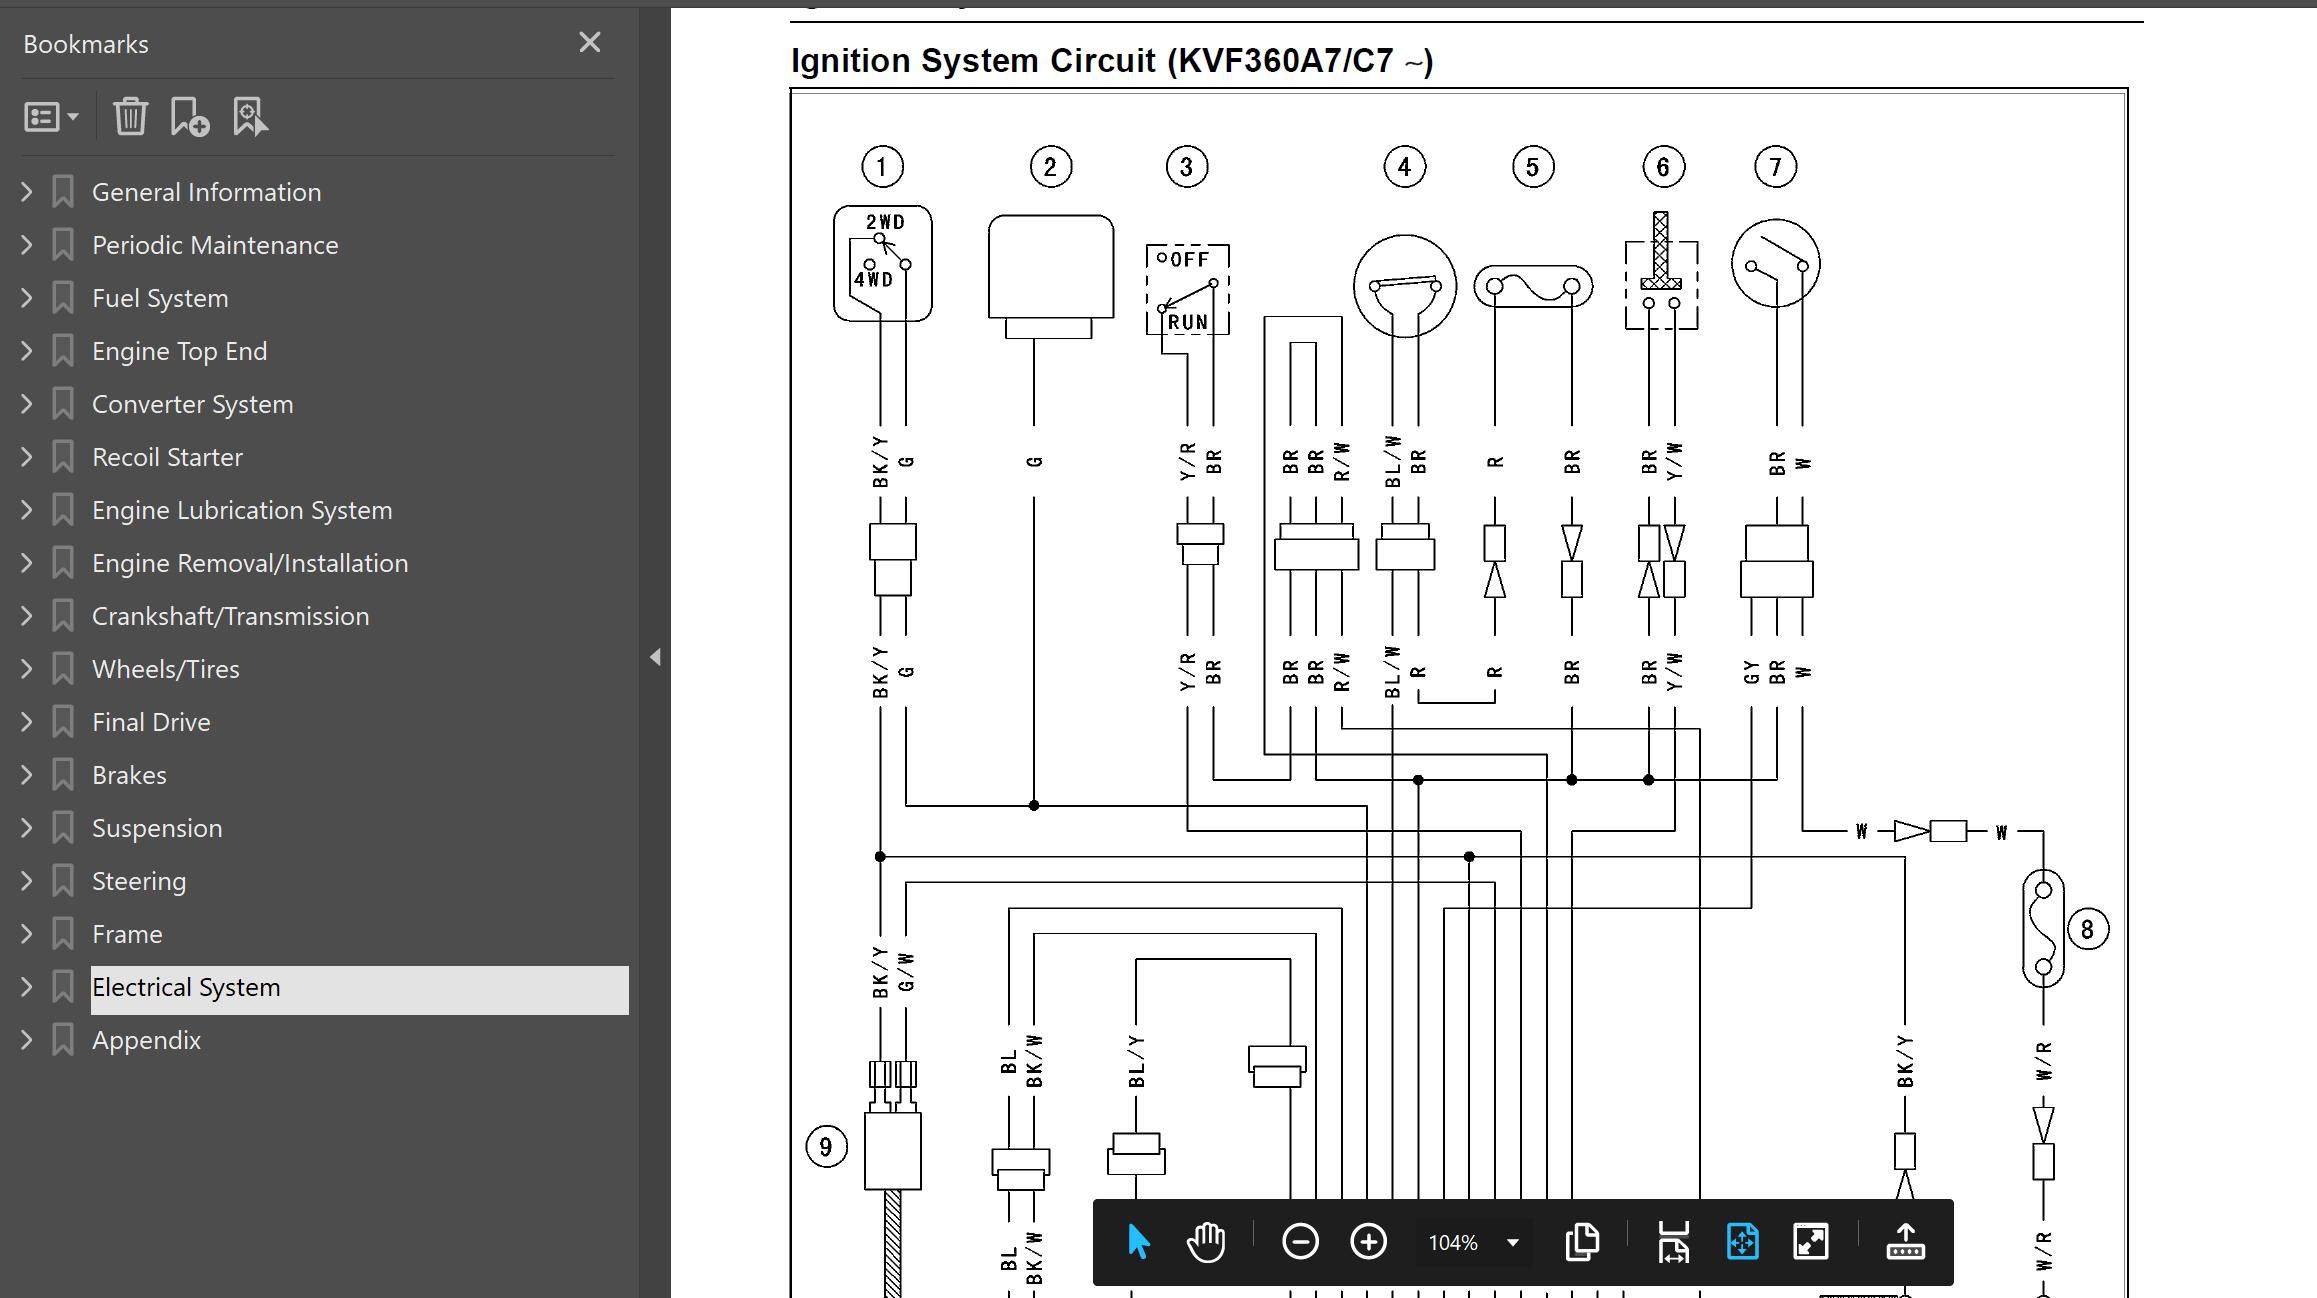Click bookmark icon beside Appendix

[x=63, y=1040]
